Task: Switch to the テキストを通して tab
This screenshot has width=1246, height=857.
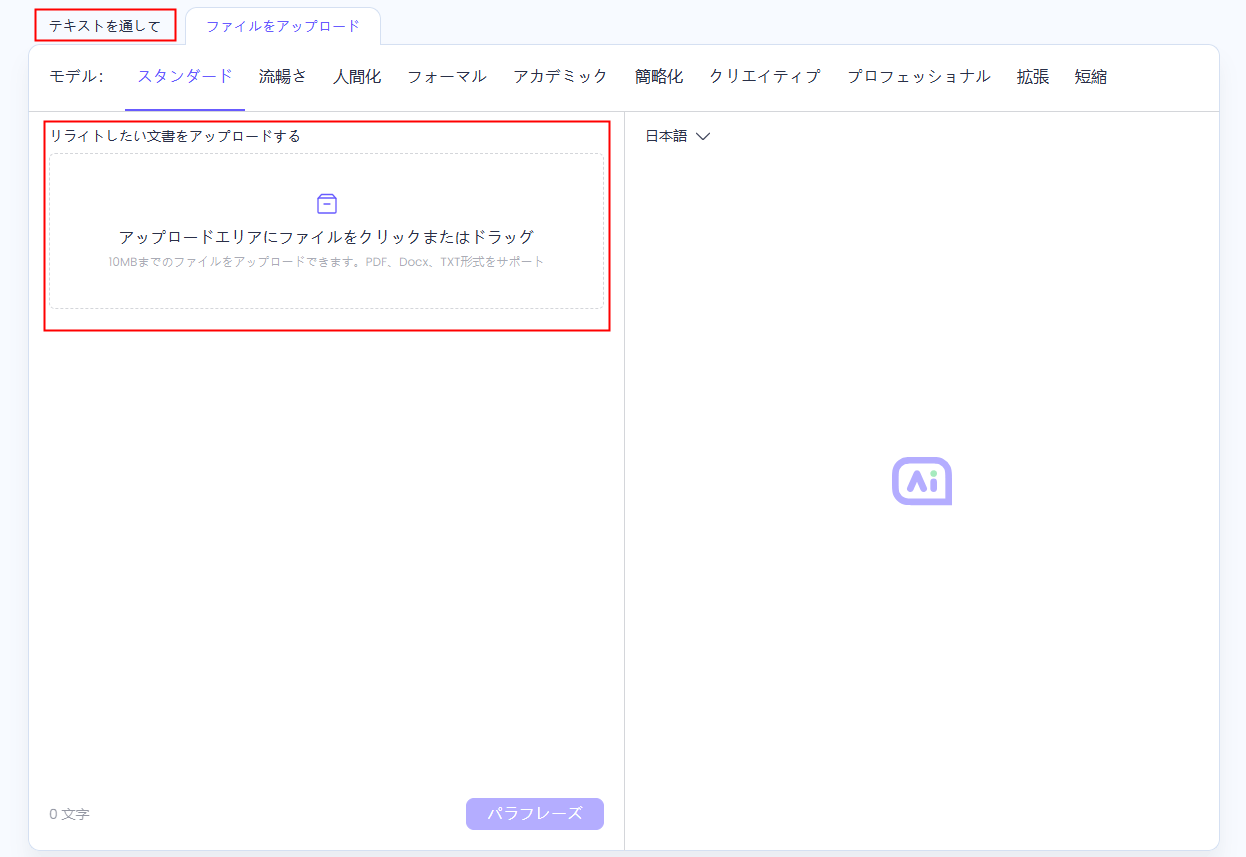Action: [105, 26]
